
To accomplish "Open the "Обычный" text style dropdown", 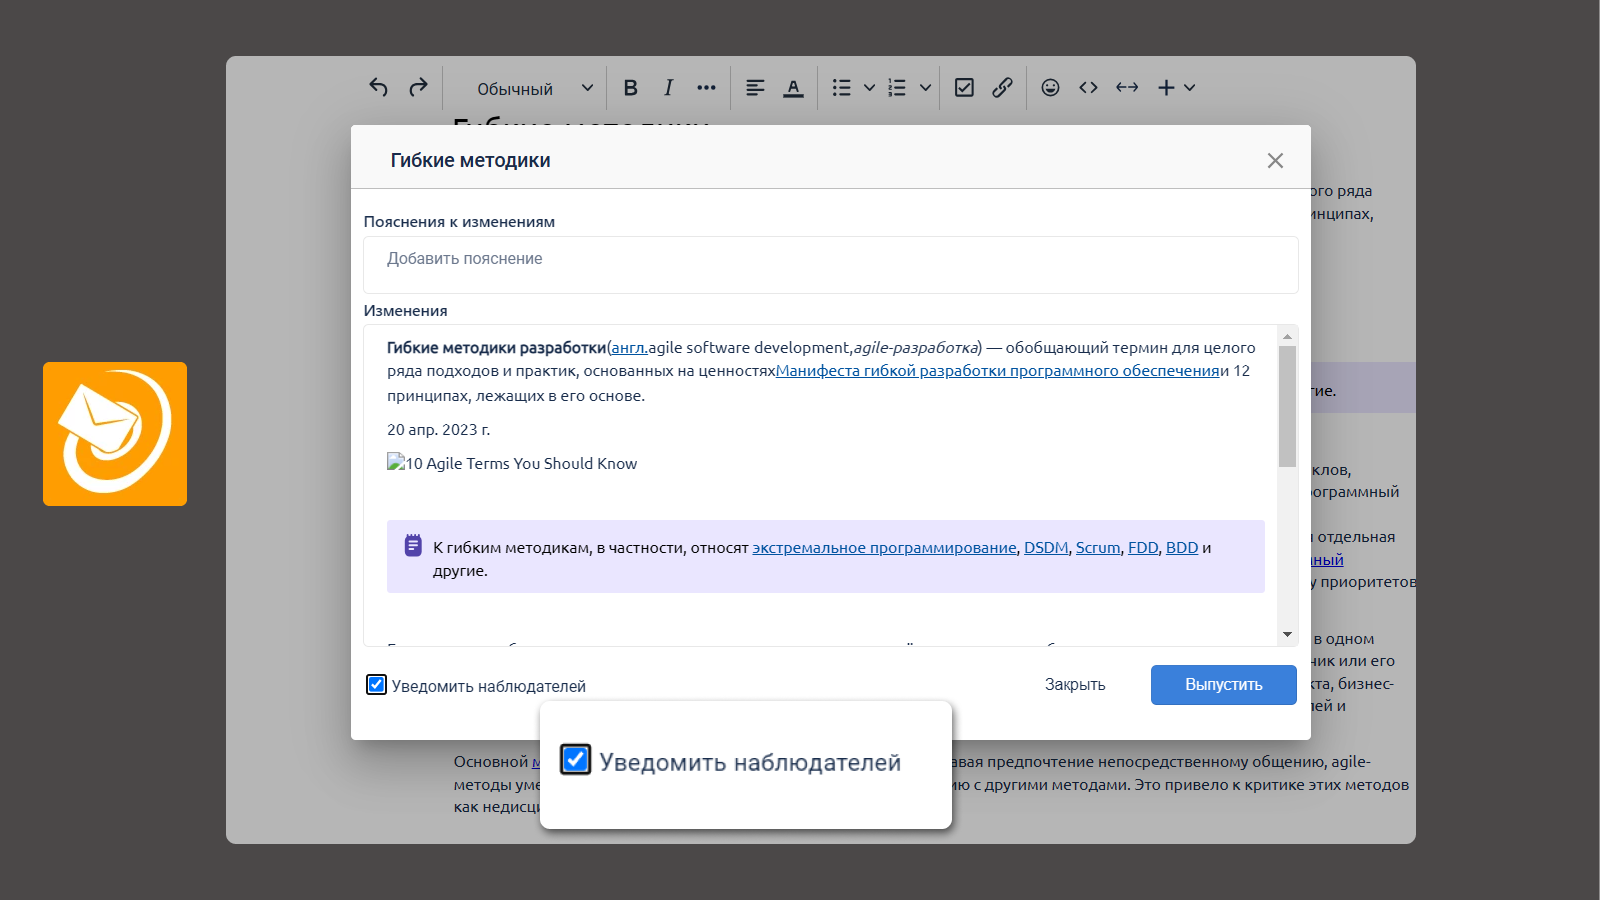I will pyautogui.click(x=534, y=88).
